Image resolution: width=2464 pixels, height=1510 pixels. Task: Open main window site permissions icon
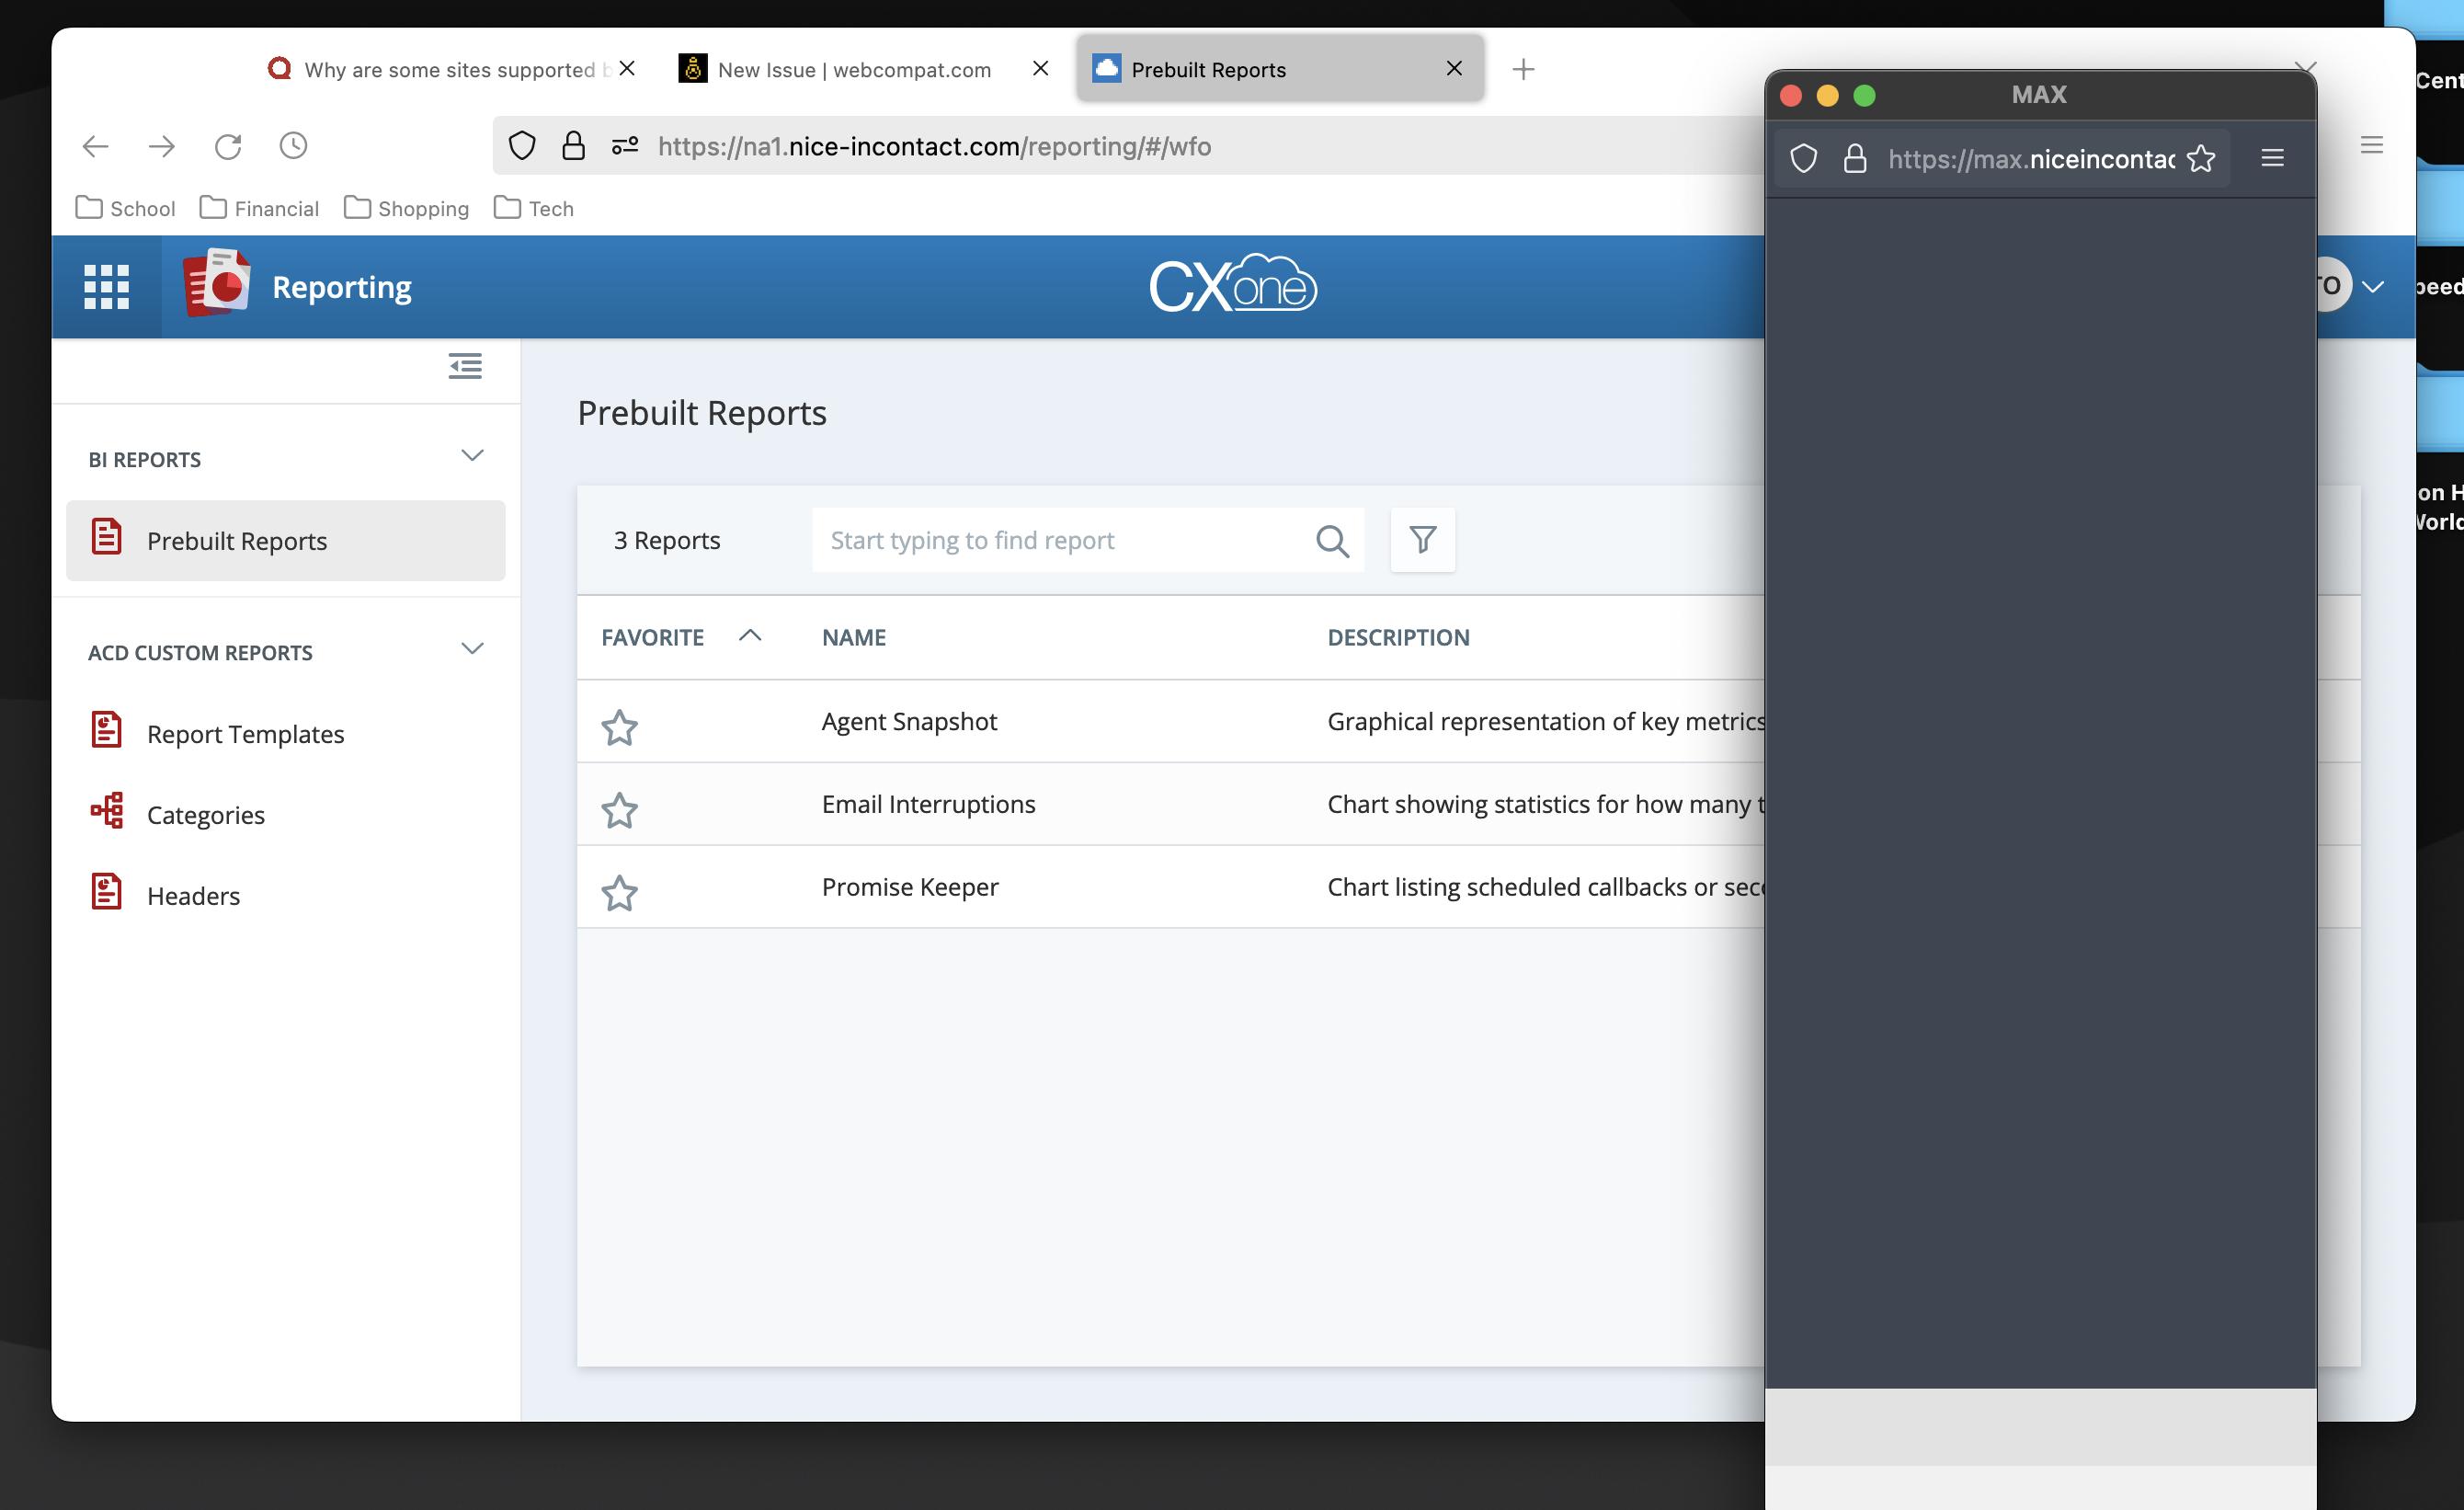point(625,146)
